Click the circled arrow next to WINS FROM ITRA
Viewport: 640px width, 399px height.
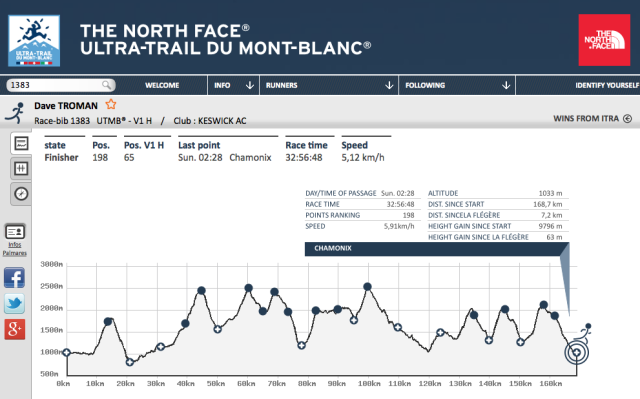click(628, 119)
